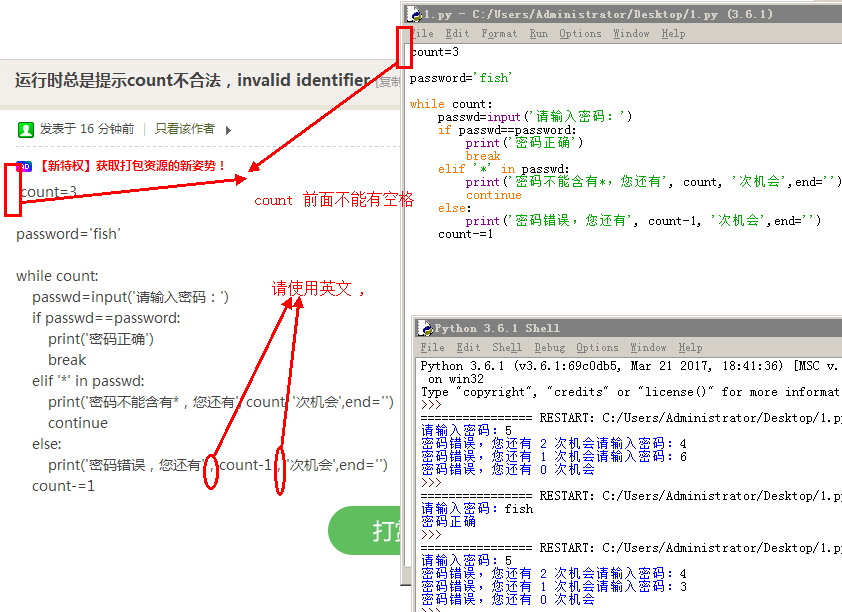Click the IDLE editor window icon for 1.py
842x612 pixels.
[413, 14]
